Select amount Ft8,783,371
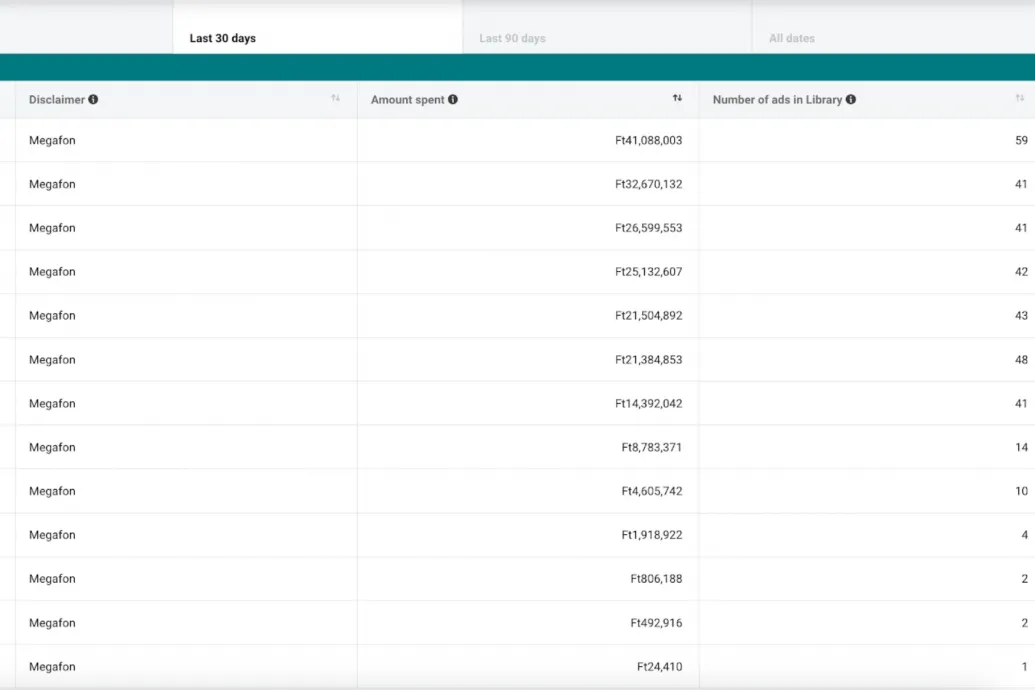Viewport: 1035px width, 690px height. pyautogui.click(x=651, y=448)
